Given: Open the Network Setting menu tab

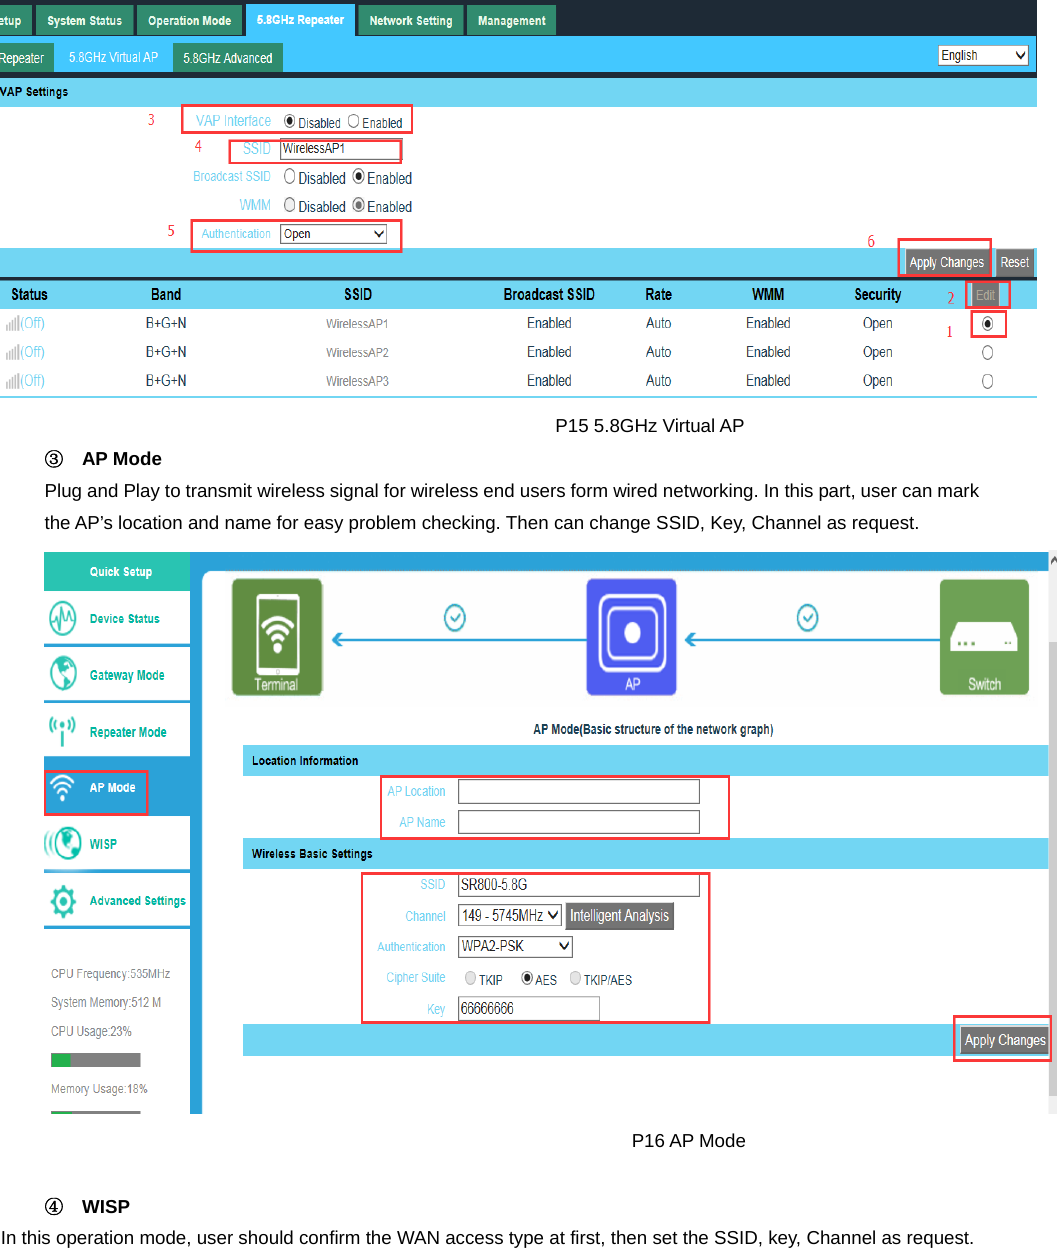Looking at the screenshot, I should point(410,19).
